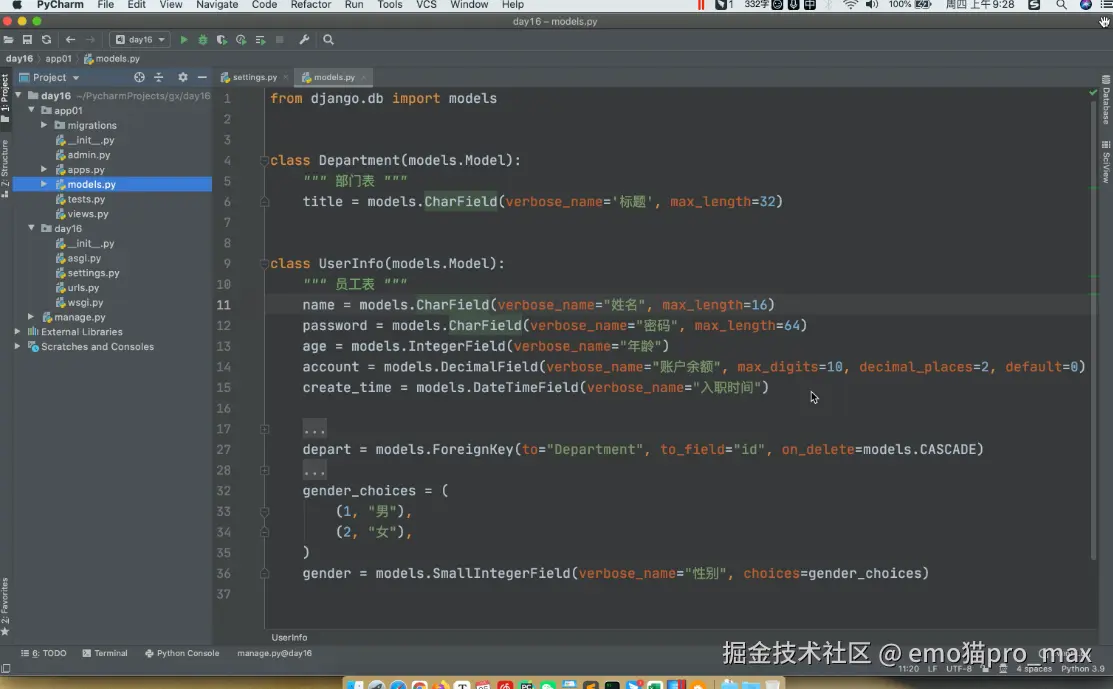
Task: Open the manage.py@day16 tool window
Action: [x=274, y=654]
